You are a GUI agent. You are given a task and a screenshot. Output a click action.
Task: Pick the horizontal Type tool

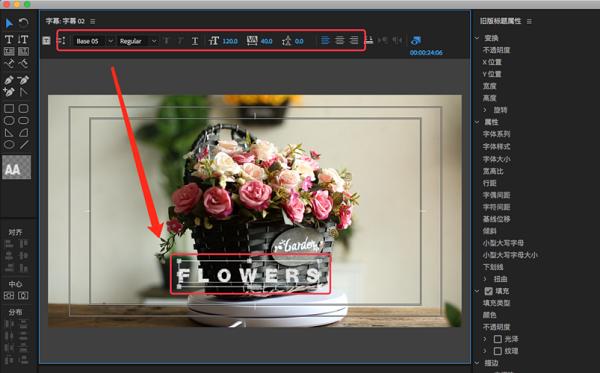coord(9,39)
